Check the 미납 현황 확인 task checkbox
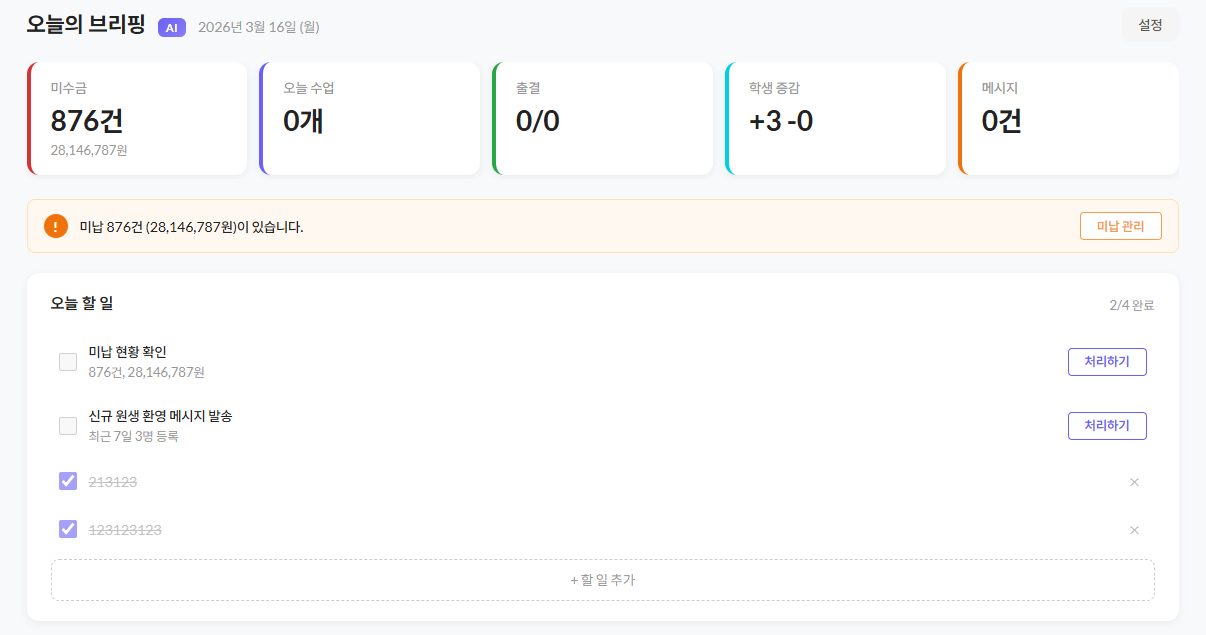Image resolution: width=1206 pixels, height=635 pixels. click(68, 362)
